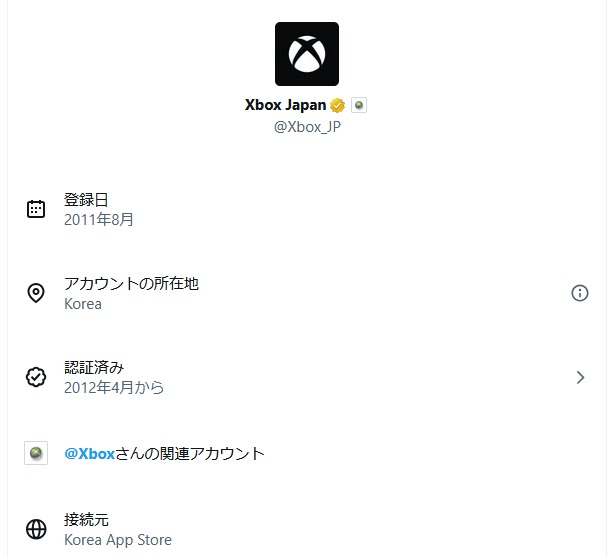Image resolution: width=613 pixels, height=558 pixels.
Task: Open the info circle for account location
Action: (x=580, y=293)
